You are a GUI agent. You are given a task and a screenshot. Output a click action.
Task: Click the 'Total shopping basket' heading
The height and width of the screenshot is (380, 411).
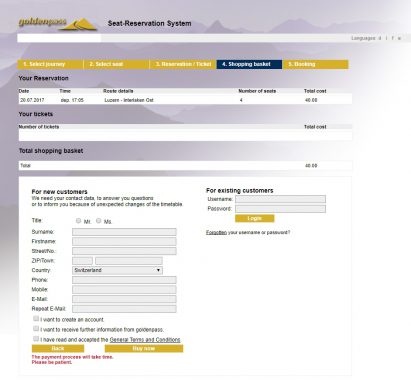click(51, 151)
